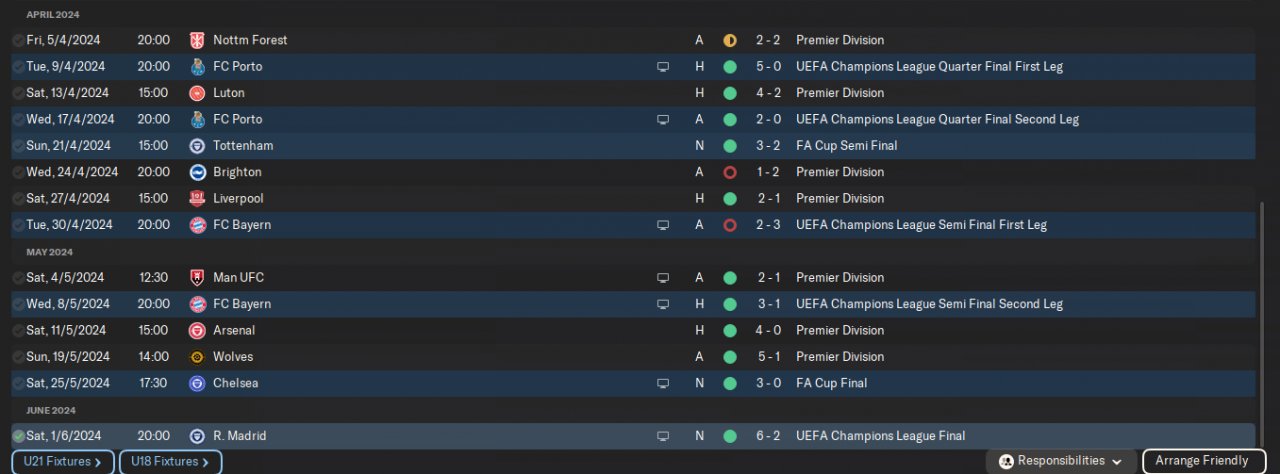The image size is (1280, 474).
Task: Click the TV broadcast icon for Chelsea match
Action: tap(662, 383)
